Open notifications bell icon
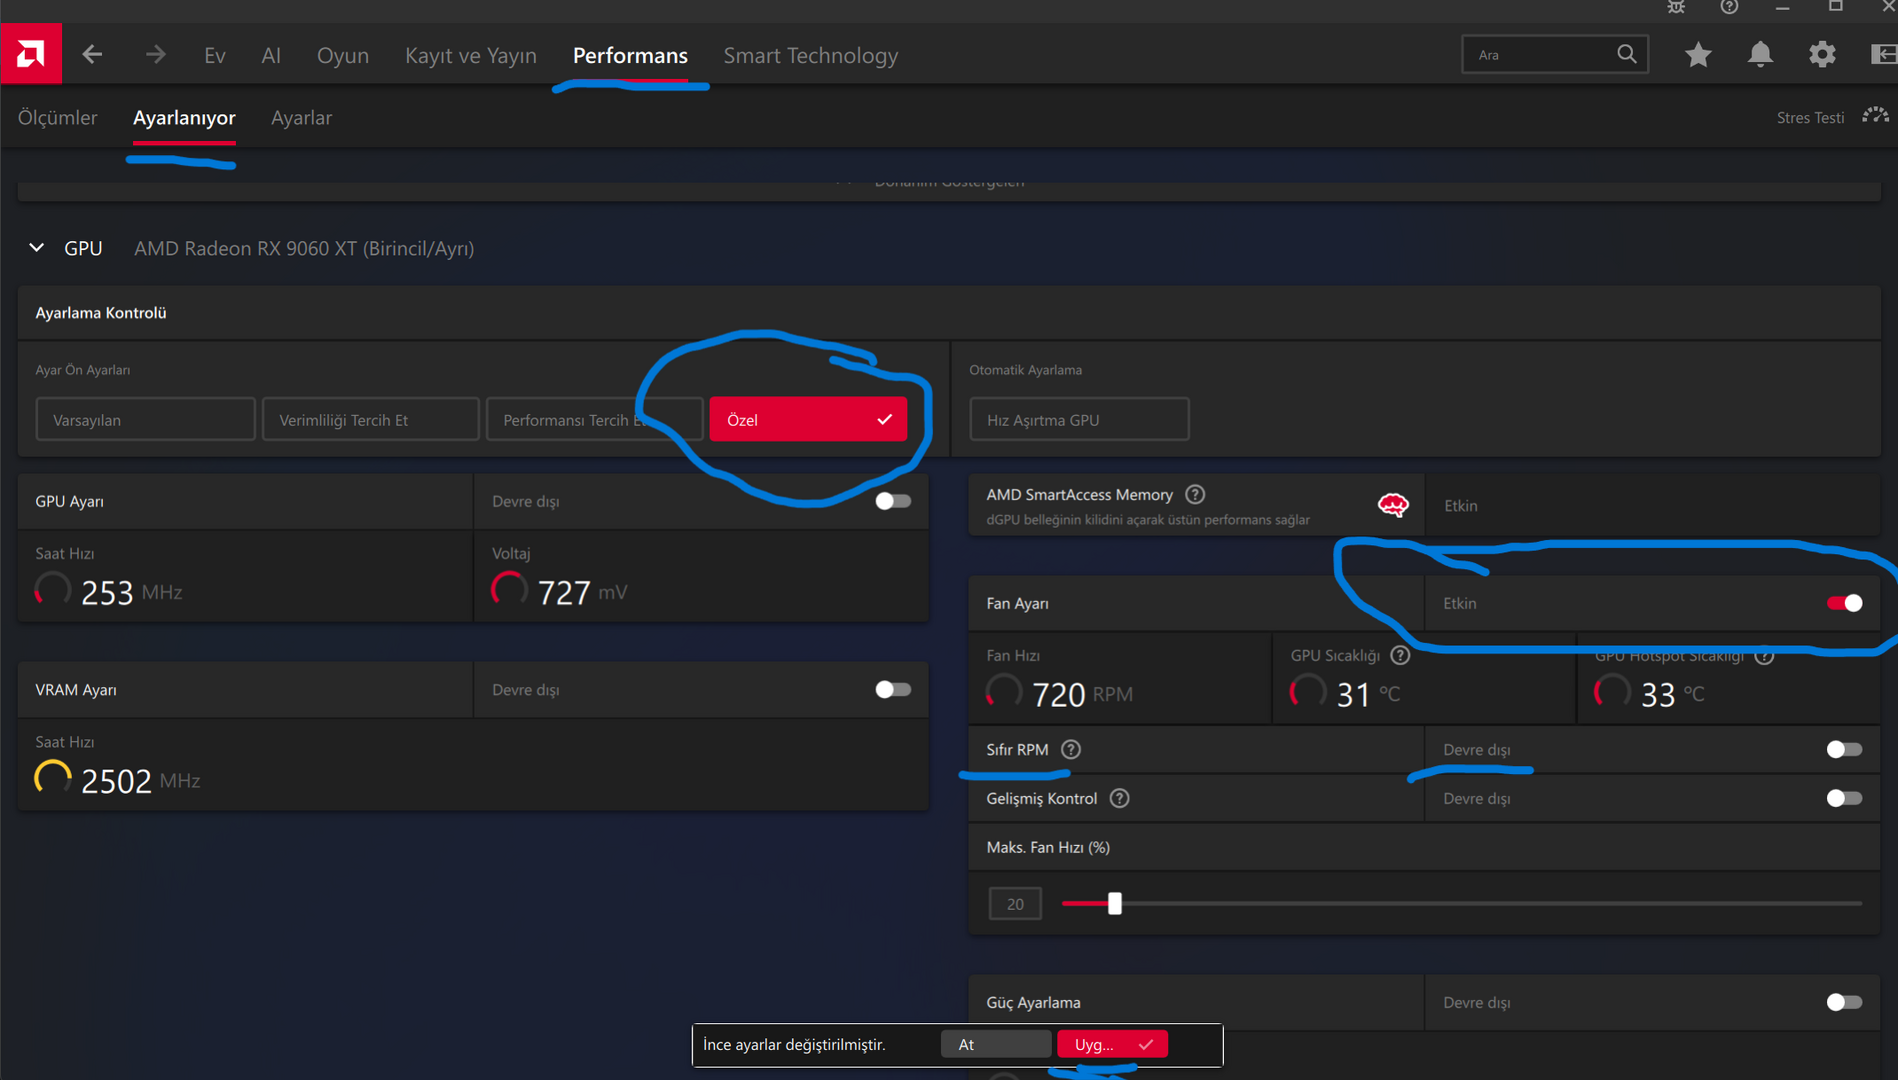This screenshot has width=1898, height=1080. [1760, 55]
